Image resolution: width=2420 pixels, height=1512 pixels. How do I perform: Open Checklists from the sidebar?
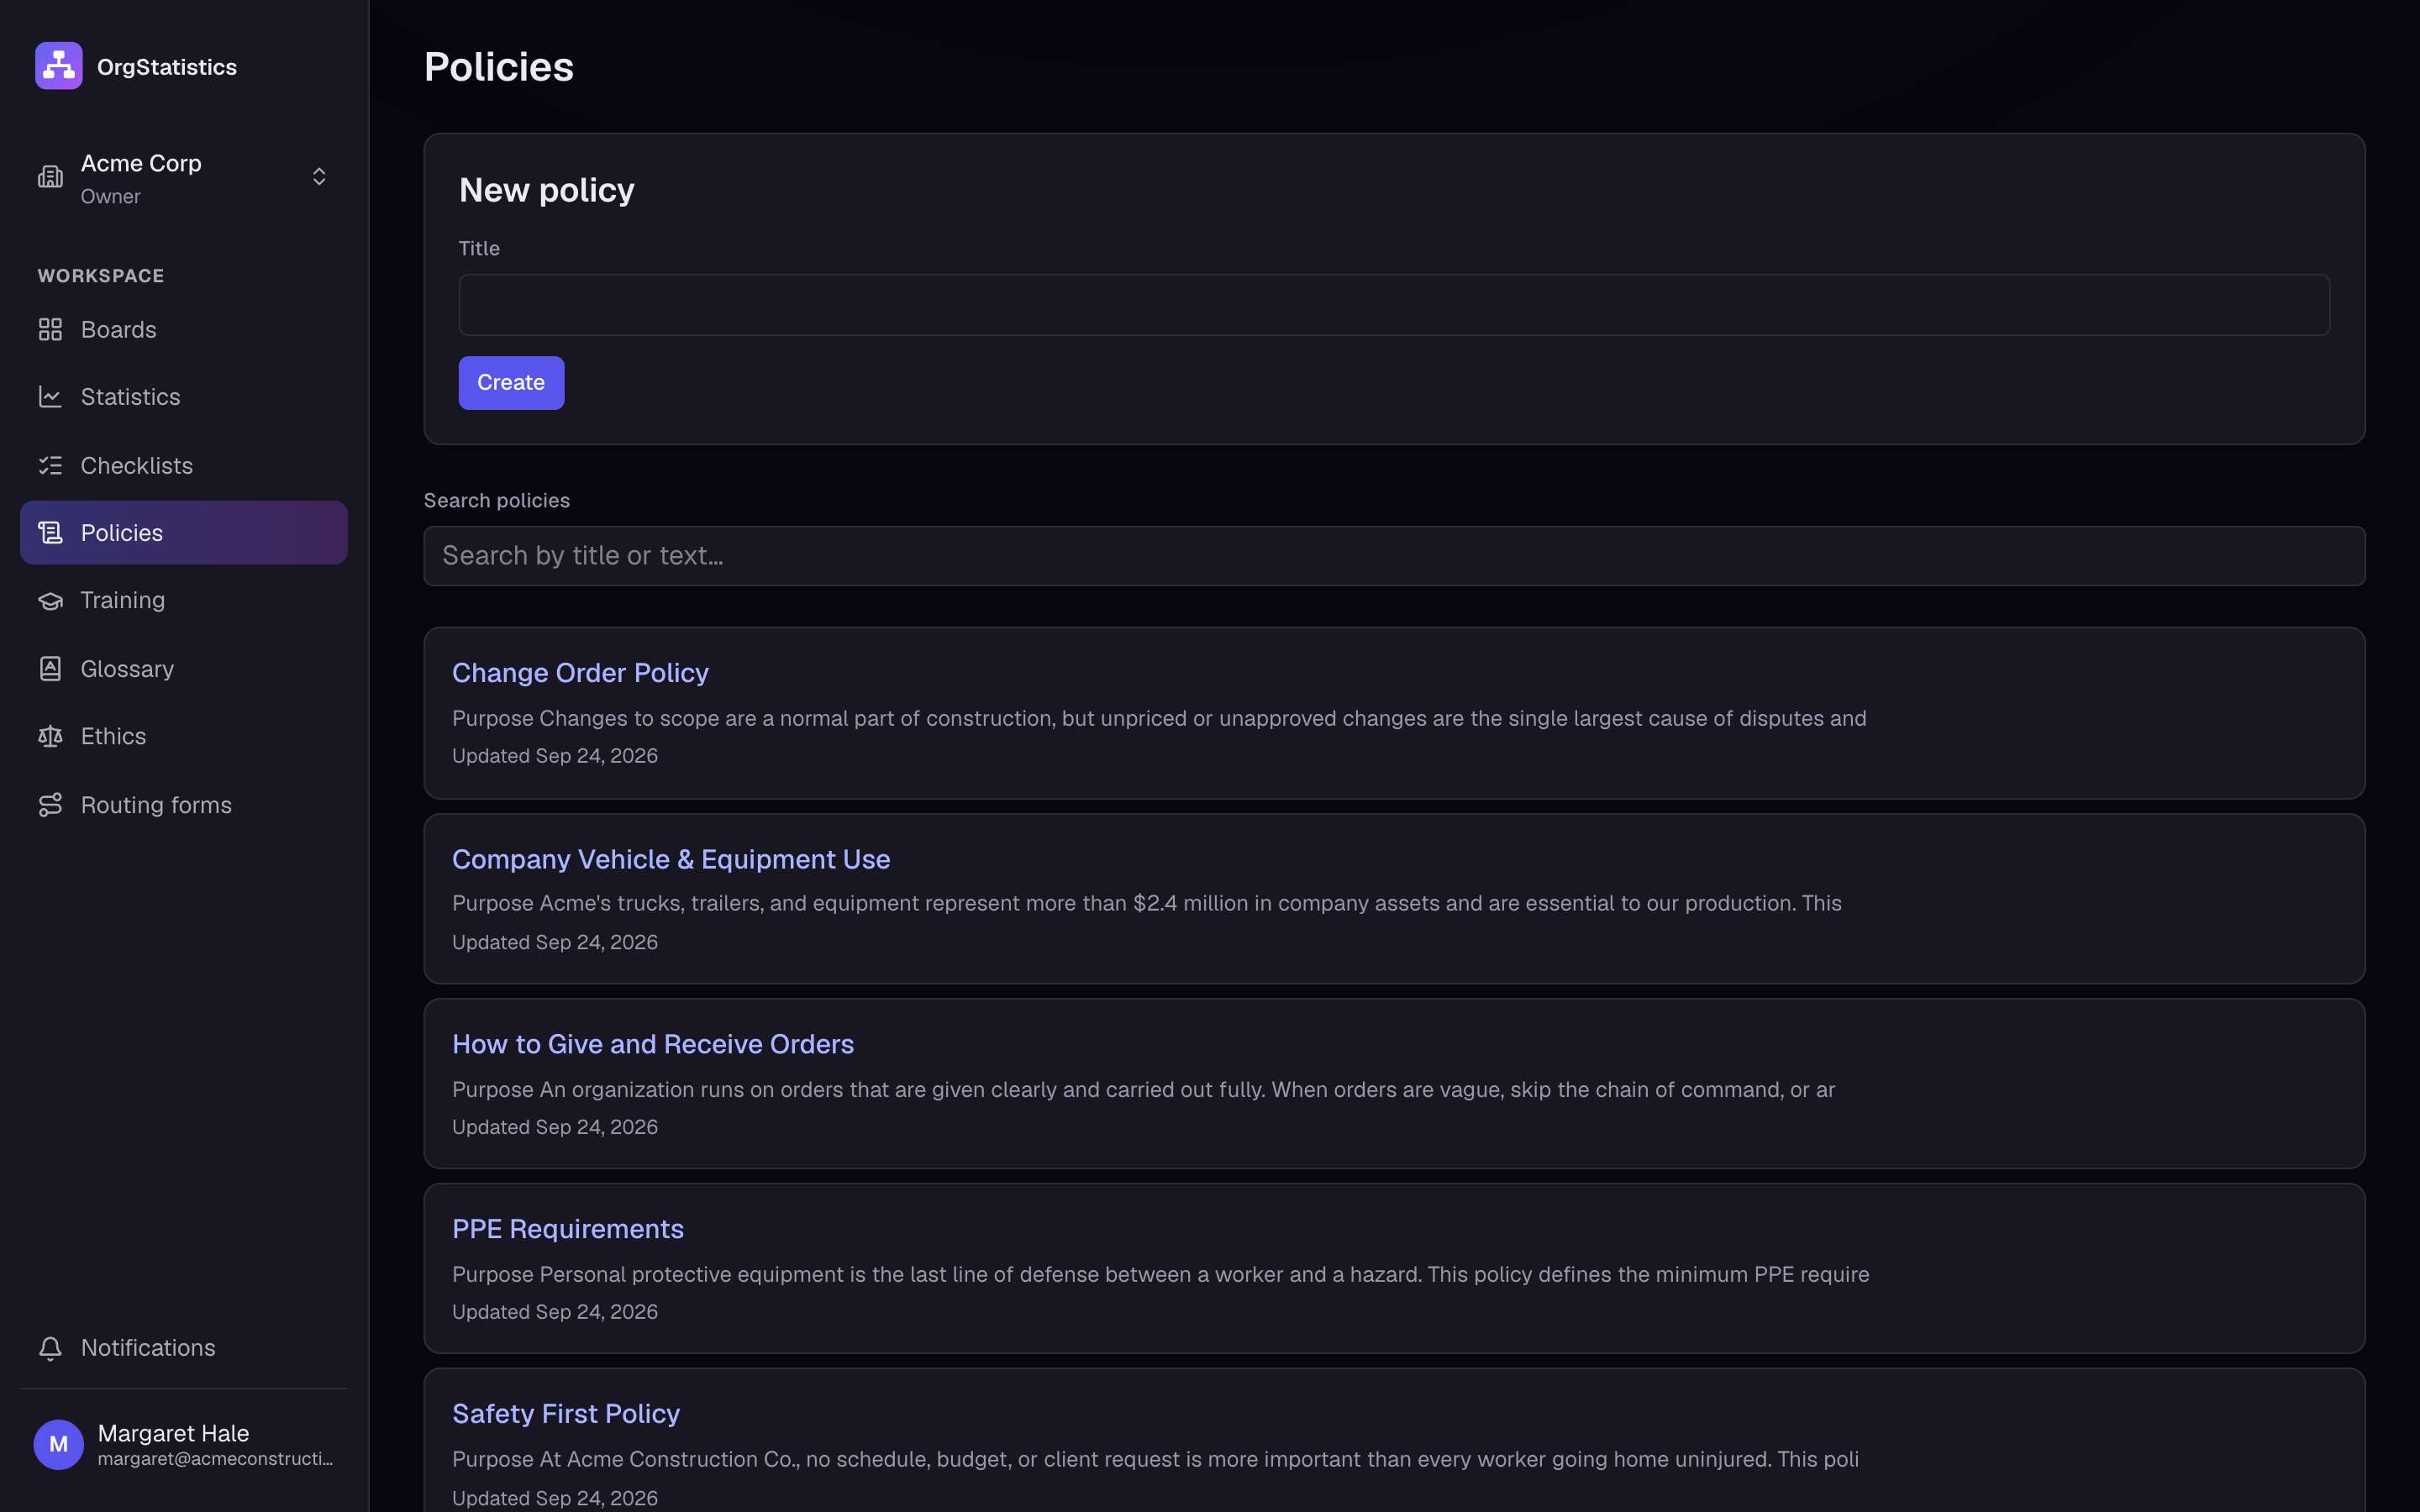184,465
